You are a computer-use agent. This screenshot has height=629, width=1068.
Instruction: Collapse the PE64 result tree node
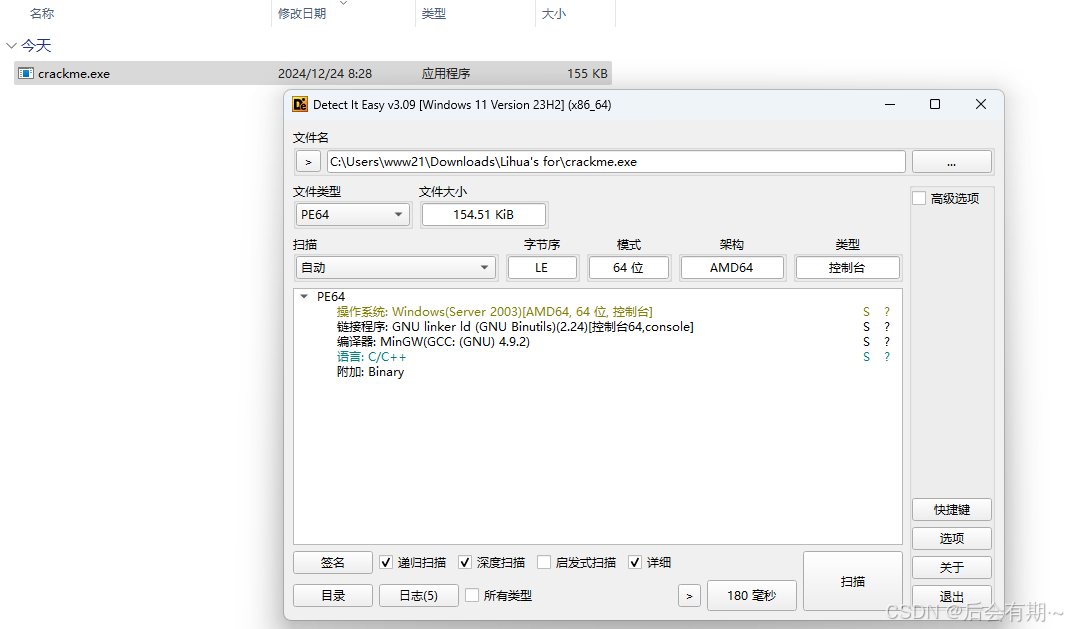pyautogui.click(x=303, y=296)
